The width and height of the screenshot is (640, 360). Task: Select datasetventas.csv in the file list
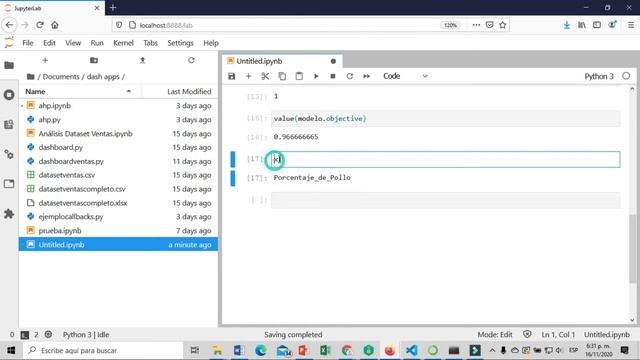coord(118,175)
